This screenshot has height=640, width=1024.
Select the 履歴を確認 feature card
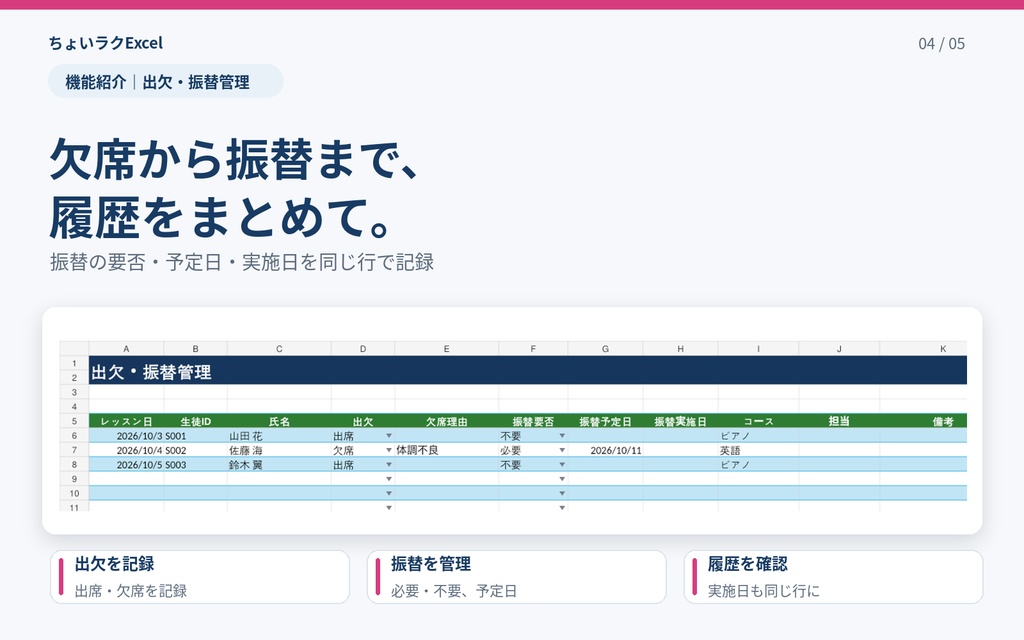(833, 577)
